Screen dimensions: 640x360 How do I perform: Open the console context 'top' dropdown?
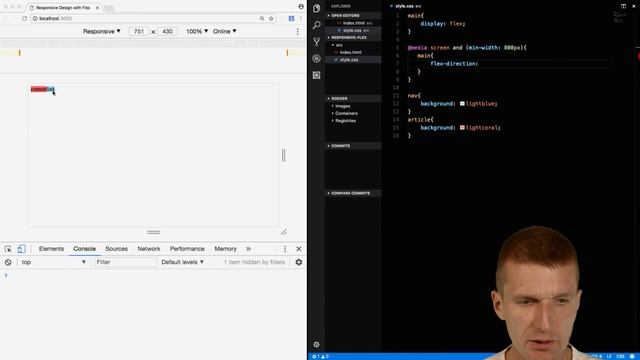point(53,262)
